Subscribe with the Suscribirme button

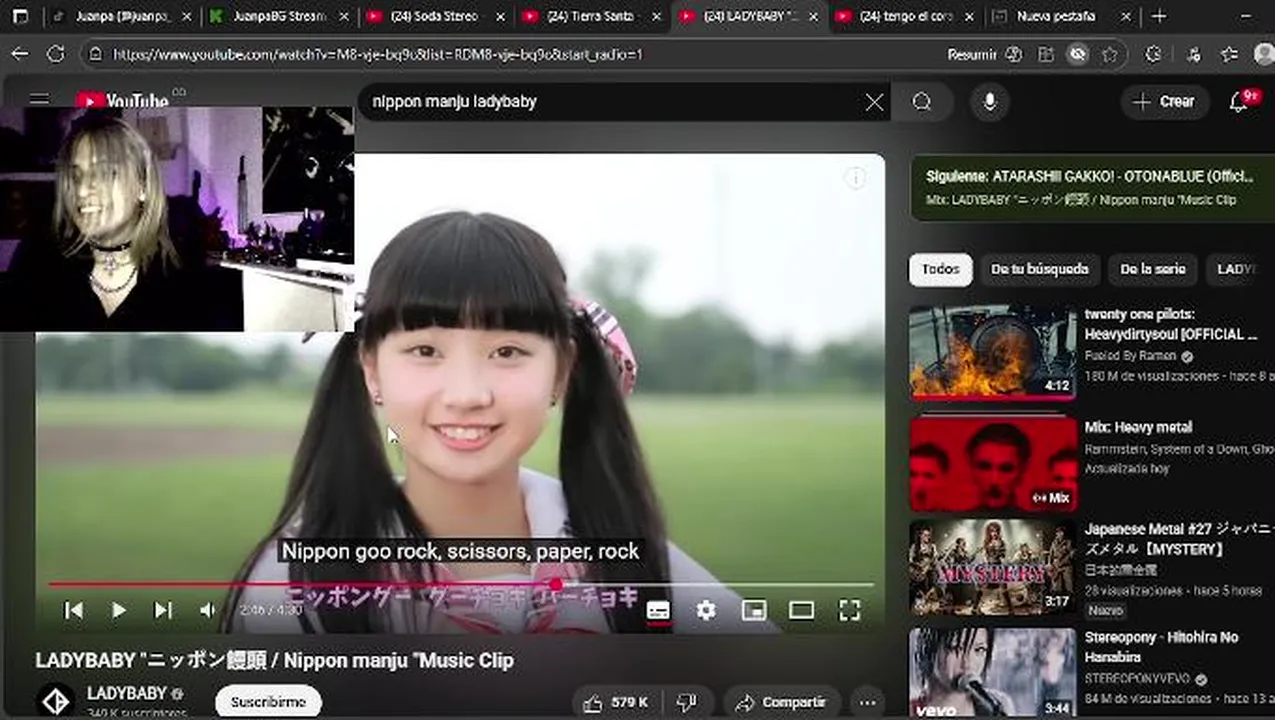click(268, 702)
